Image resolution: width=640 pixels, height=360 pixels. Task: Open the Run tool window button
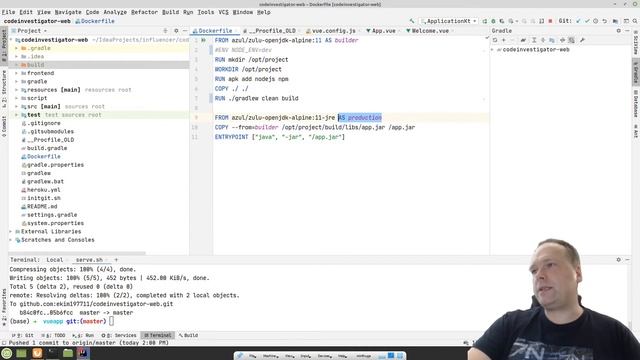click(x=83, y=335)
